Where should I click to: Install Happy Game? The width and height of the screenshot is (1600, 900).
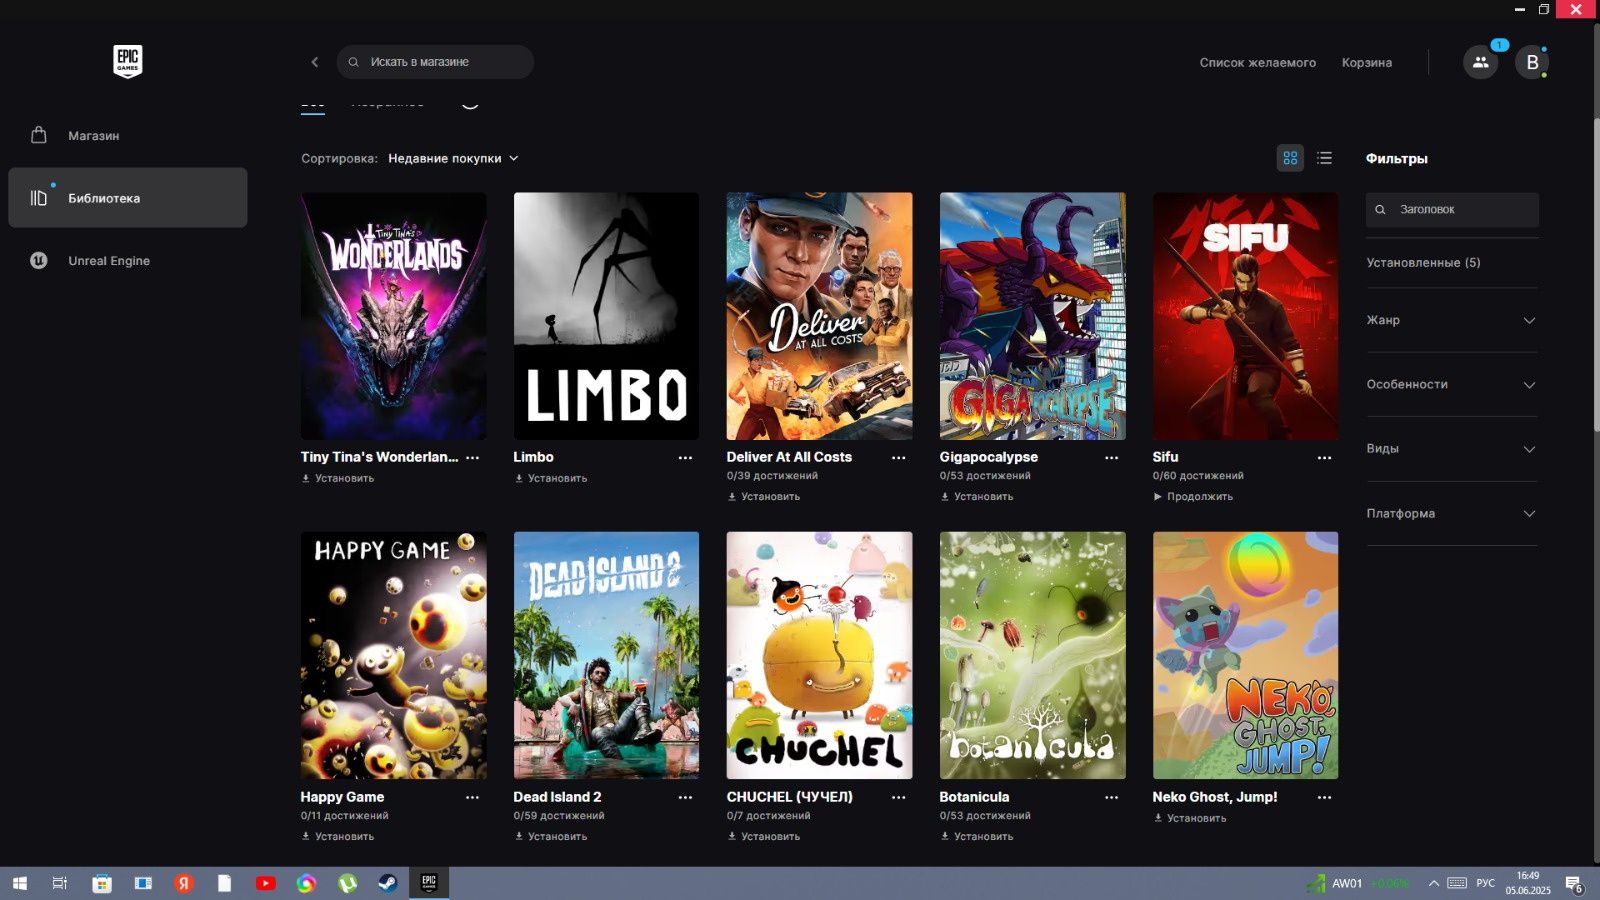pos(338,836)
